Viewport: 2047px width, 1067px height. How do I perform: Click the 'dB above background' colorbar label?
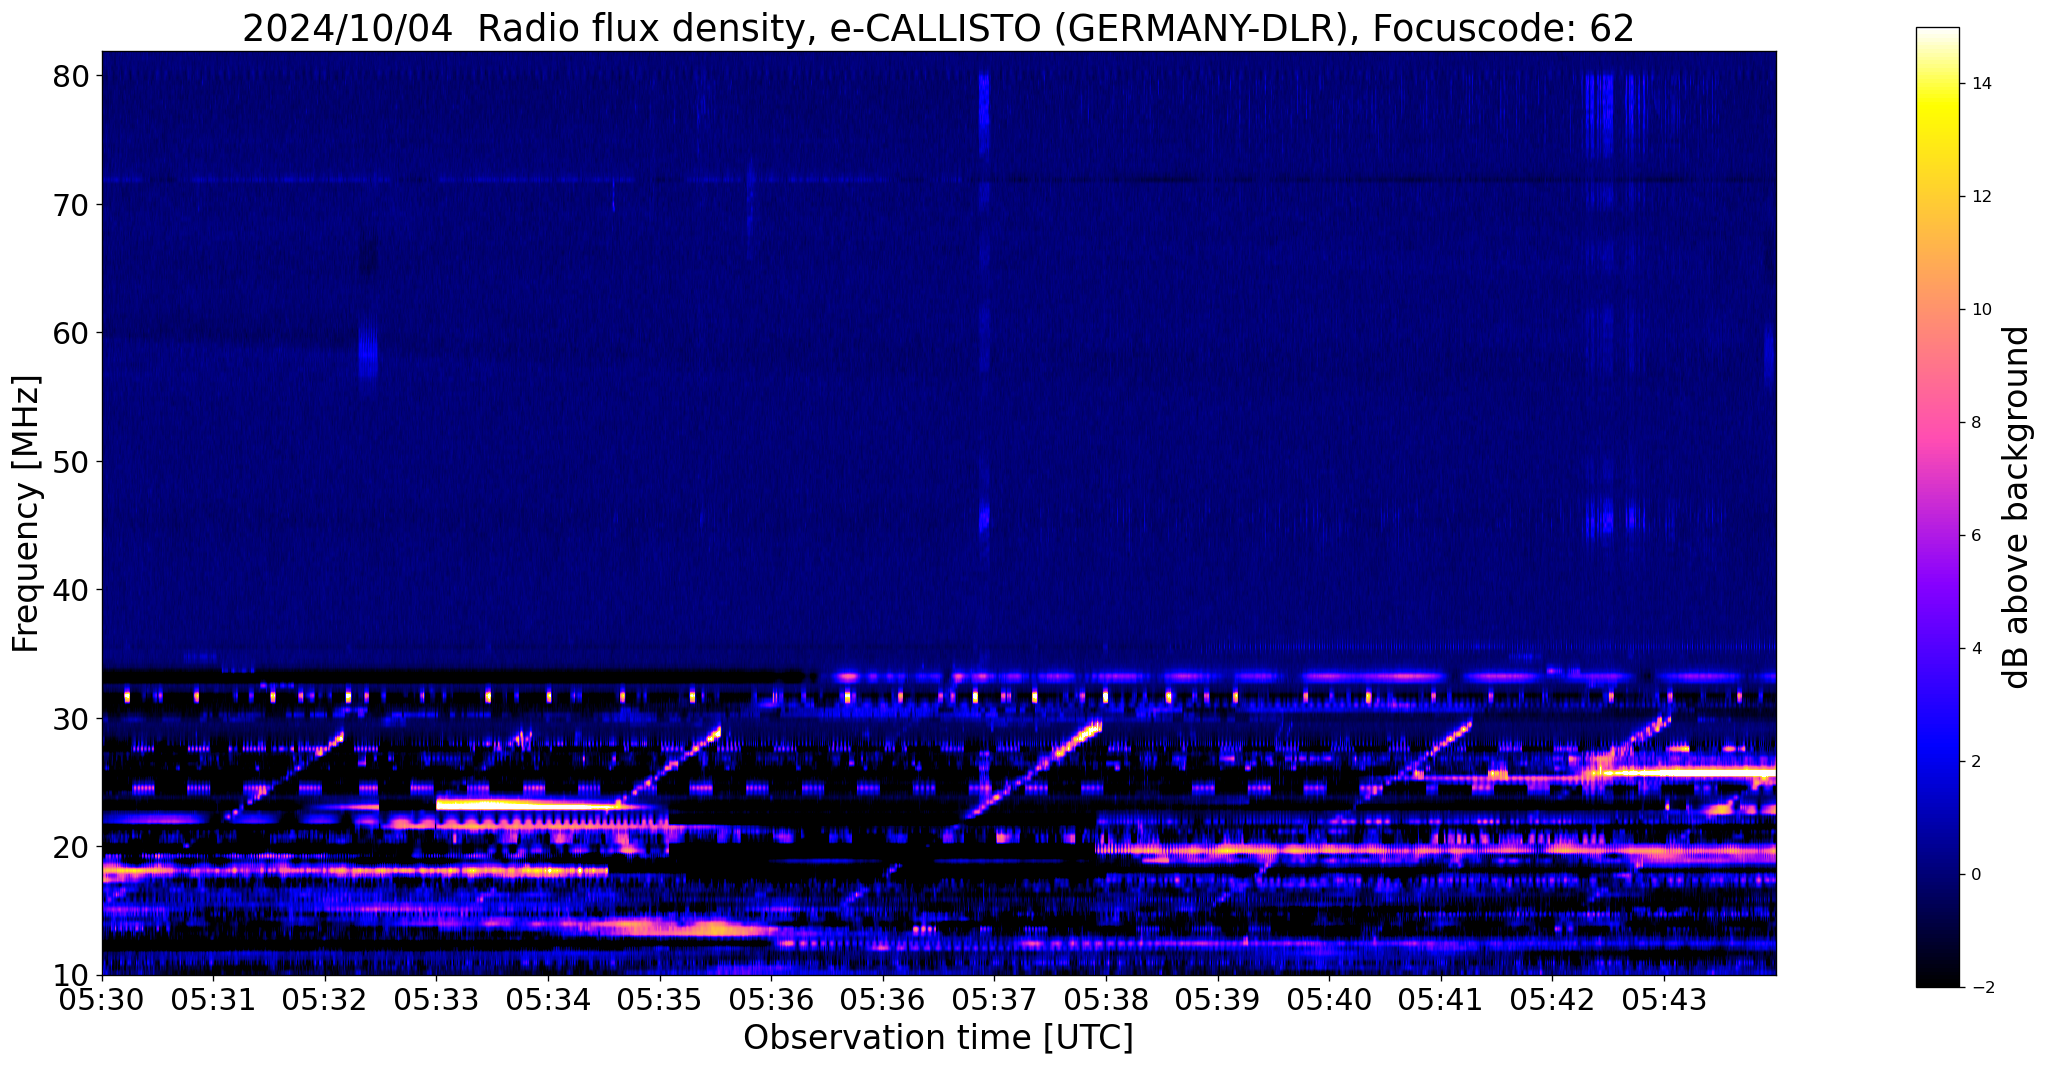pos(2017,507)
